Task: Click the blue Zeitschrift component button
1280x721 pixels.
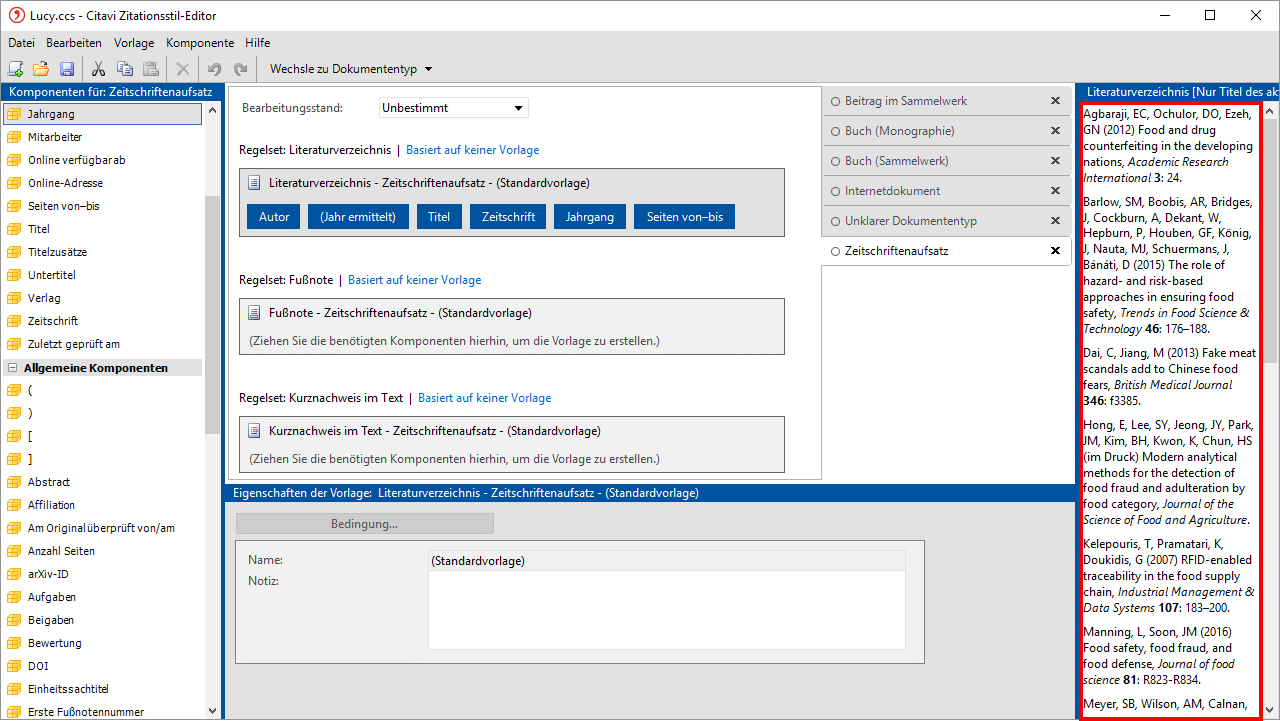Action: [x=508, y=217]
